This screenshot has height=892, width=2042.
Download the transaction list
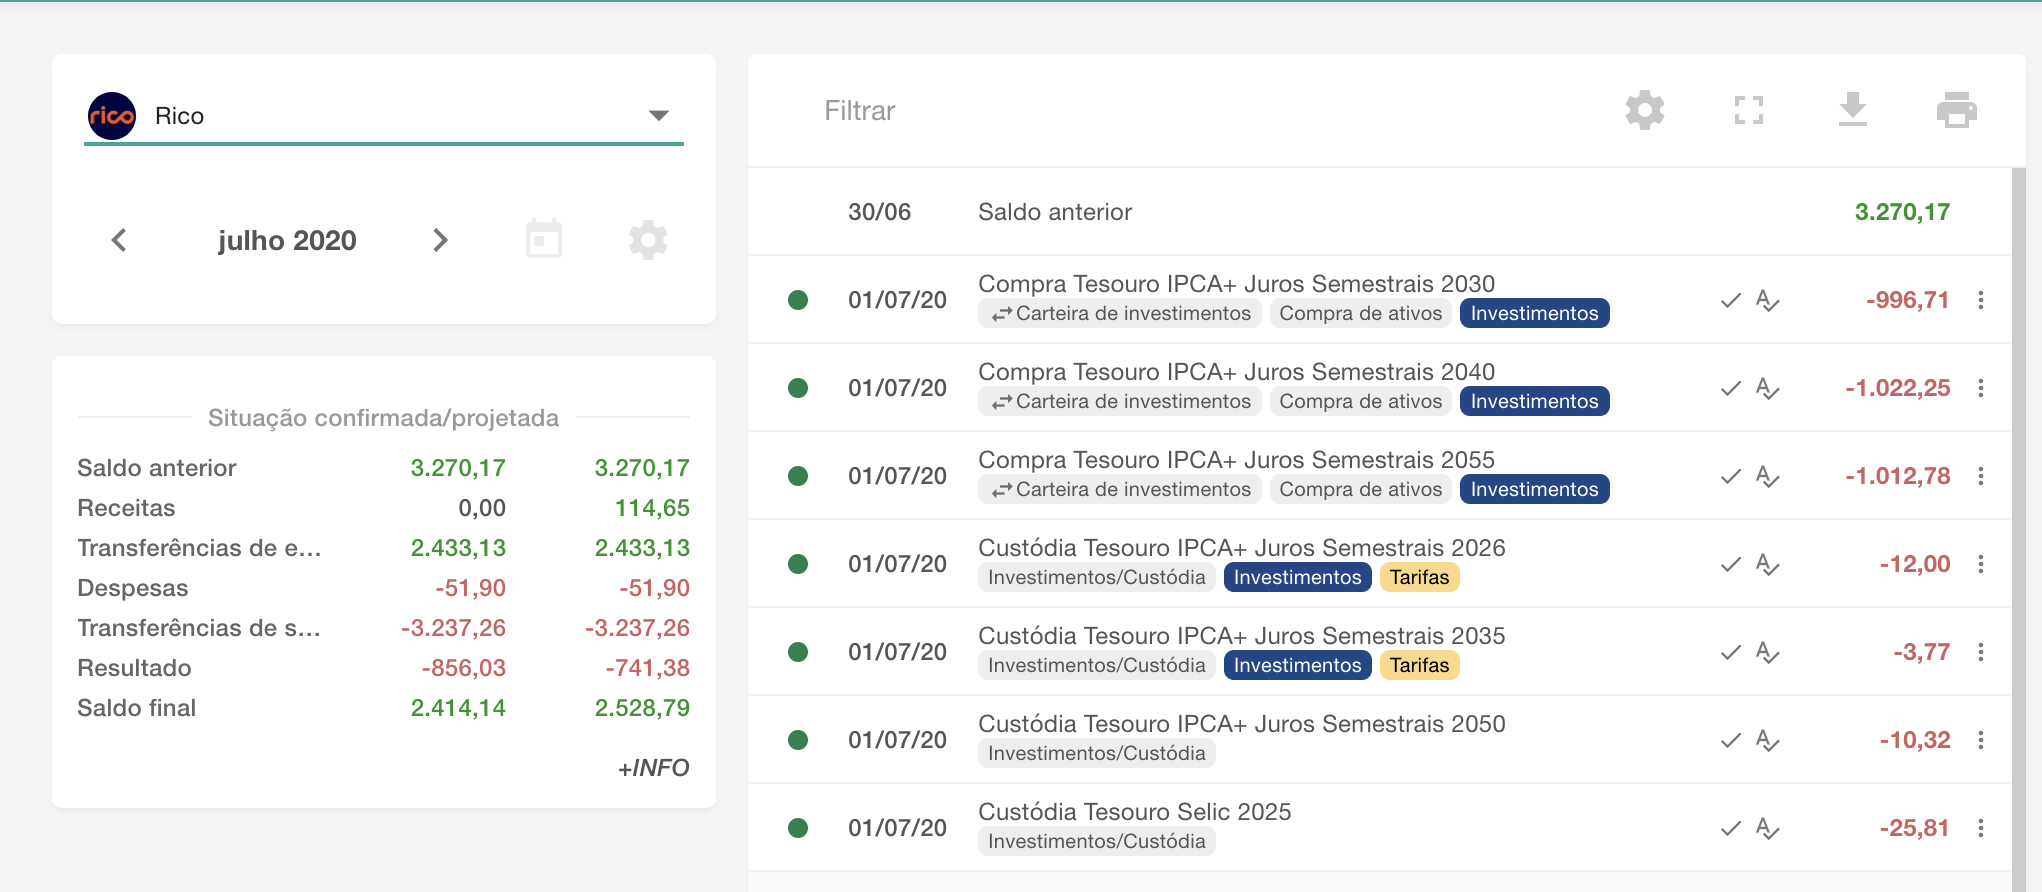[1852, 110]
